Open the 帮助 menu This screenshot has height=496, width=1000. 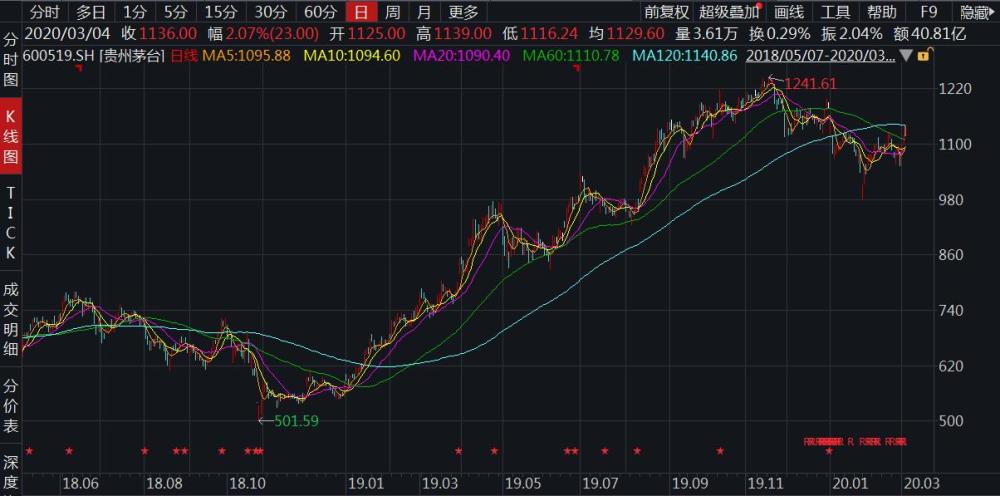(882, 12)
